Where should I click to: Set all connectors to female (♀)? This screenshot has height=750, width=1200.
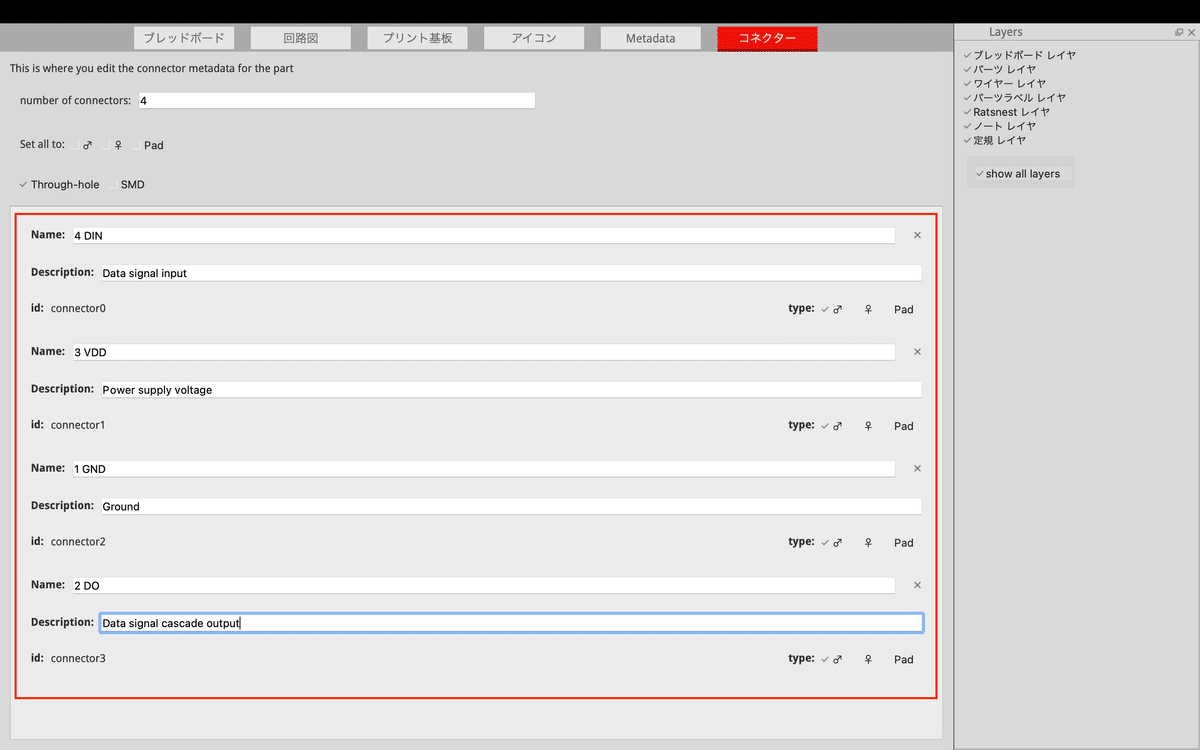[113, 145]
